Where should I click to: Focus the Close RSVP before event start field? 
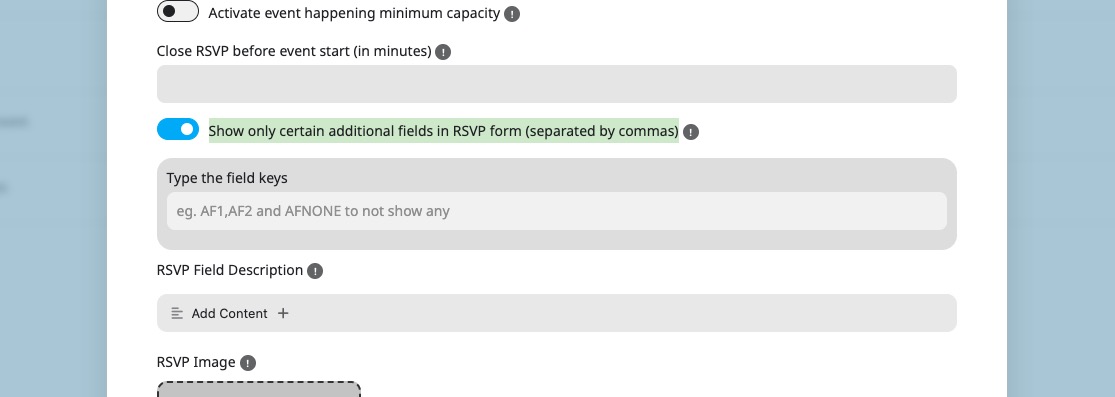click(557, 84)
